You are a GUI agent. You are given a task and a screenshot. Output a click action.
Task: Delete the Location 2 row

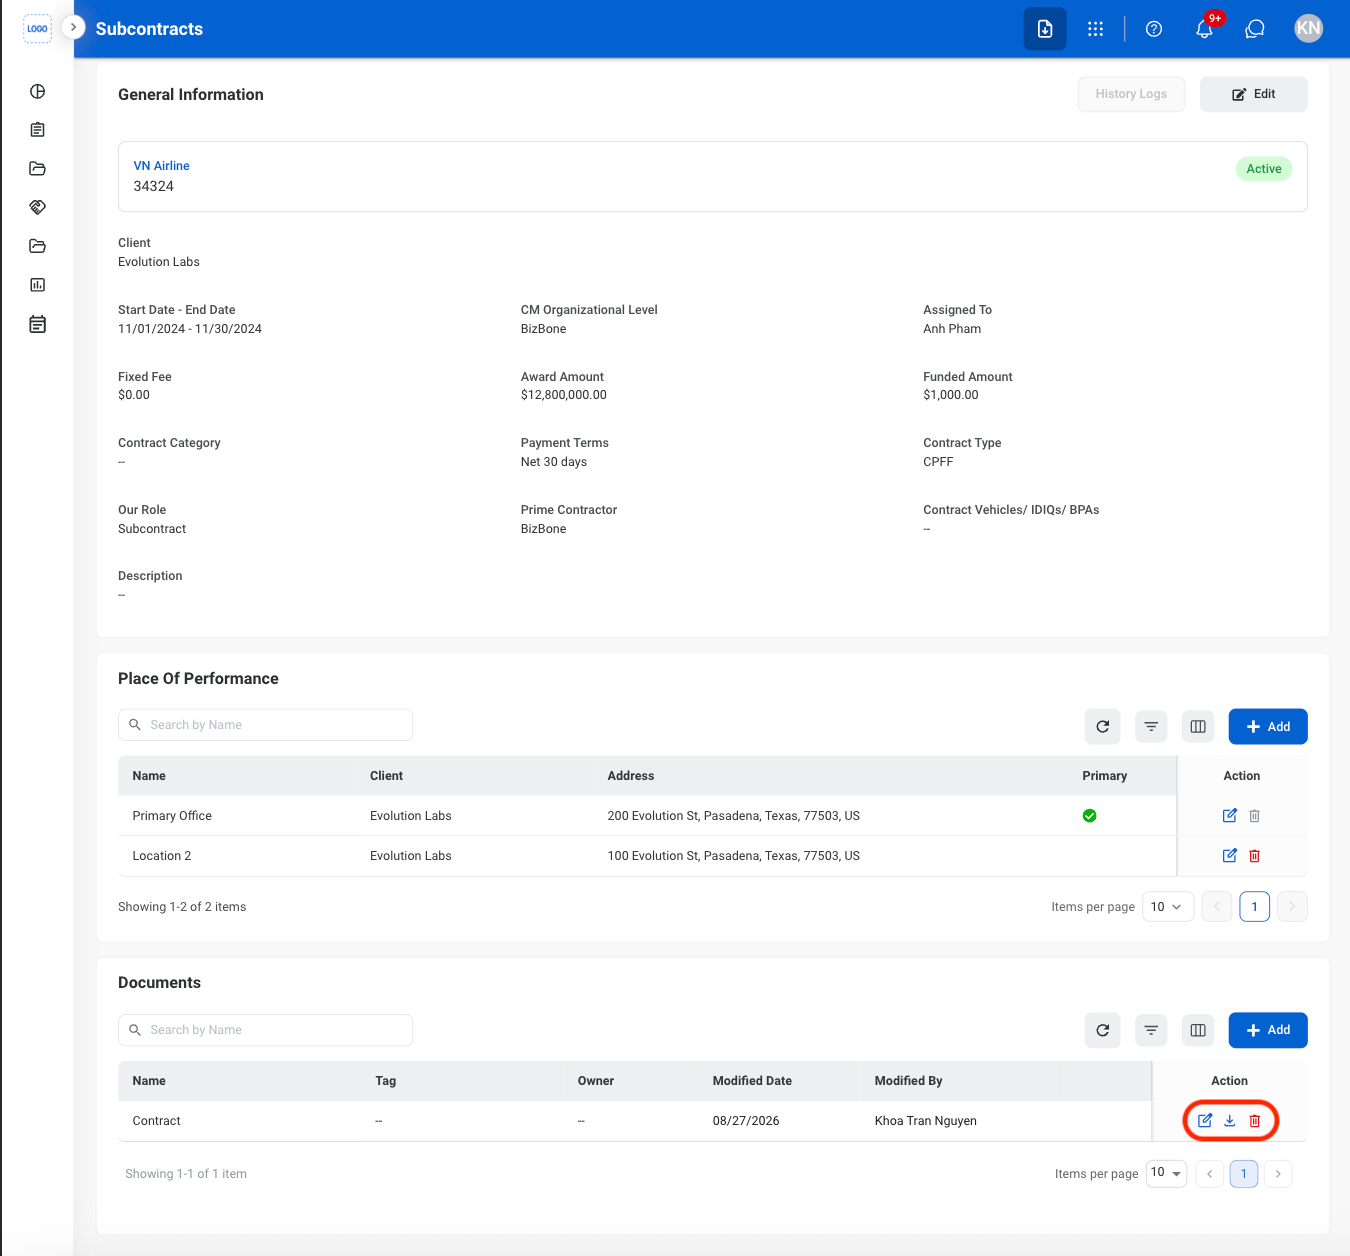coord(1255,856)
